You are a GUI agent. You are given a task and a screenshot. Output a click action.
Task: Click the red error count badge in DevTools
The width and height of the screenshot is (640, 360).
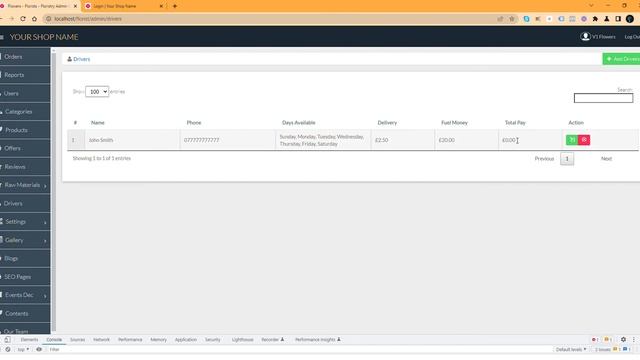595,339
